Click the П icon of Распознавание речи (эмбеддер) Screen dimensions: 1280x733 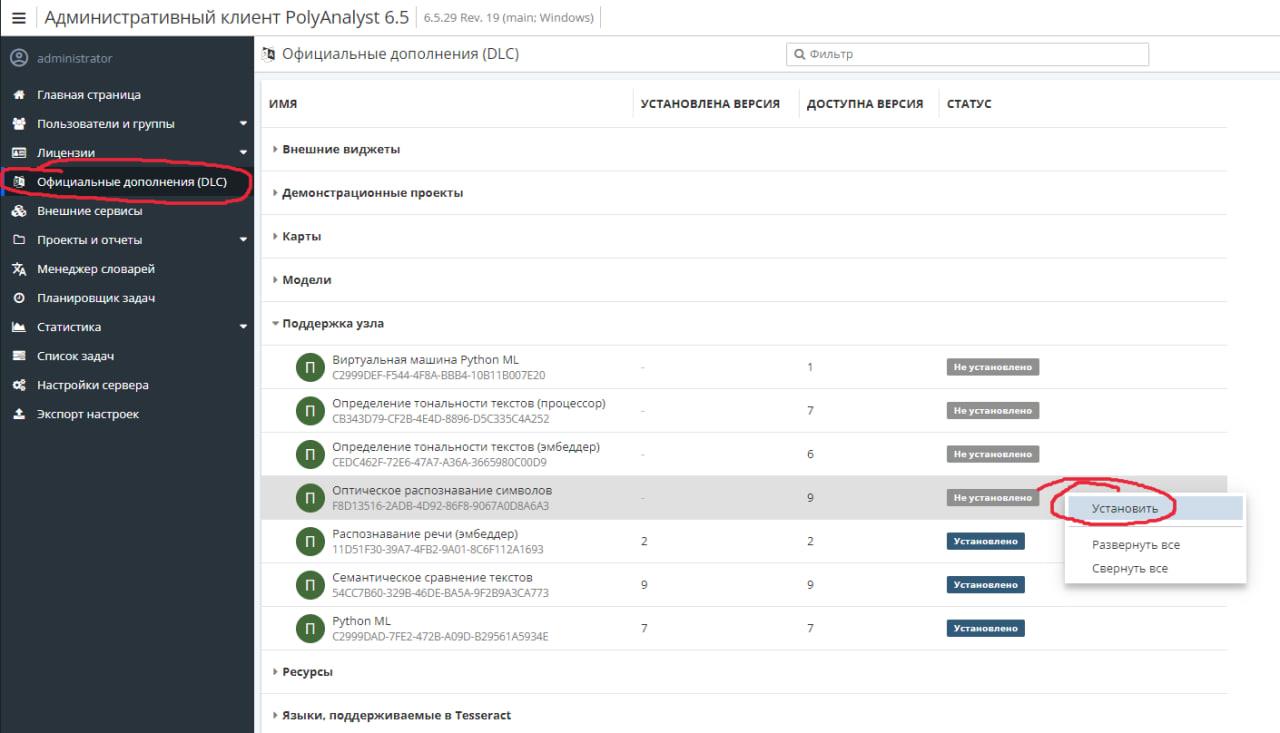(311, 541)
